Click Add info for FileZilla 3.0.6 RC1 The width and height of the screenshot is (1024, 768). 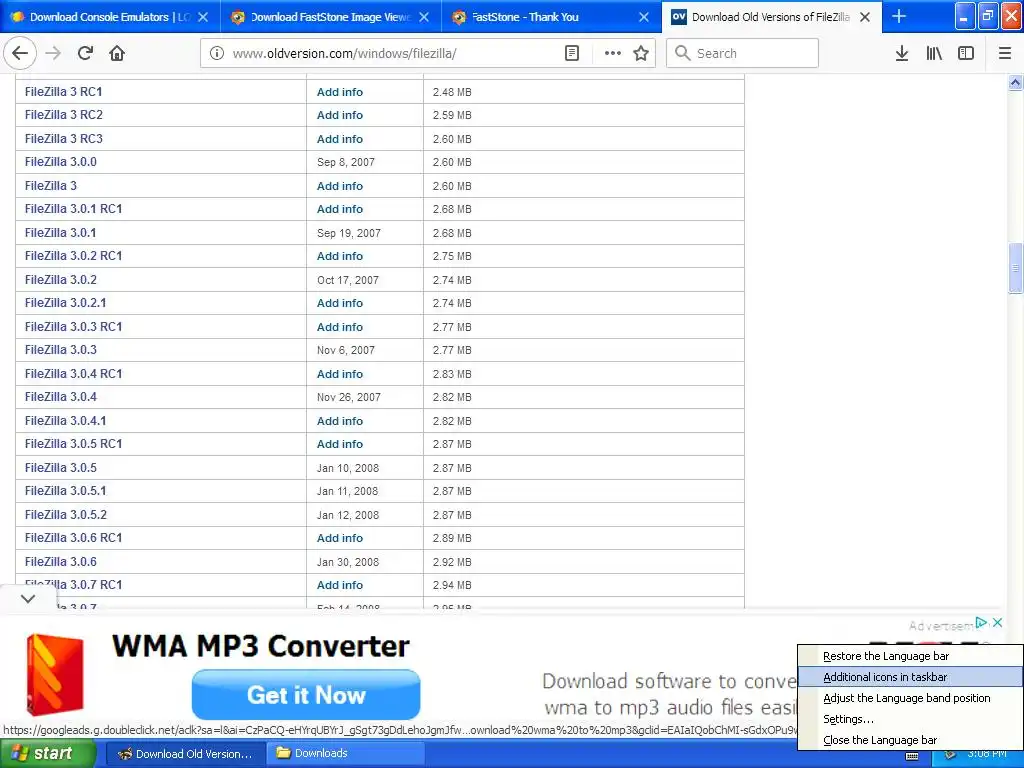(340, 538)
